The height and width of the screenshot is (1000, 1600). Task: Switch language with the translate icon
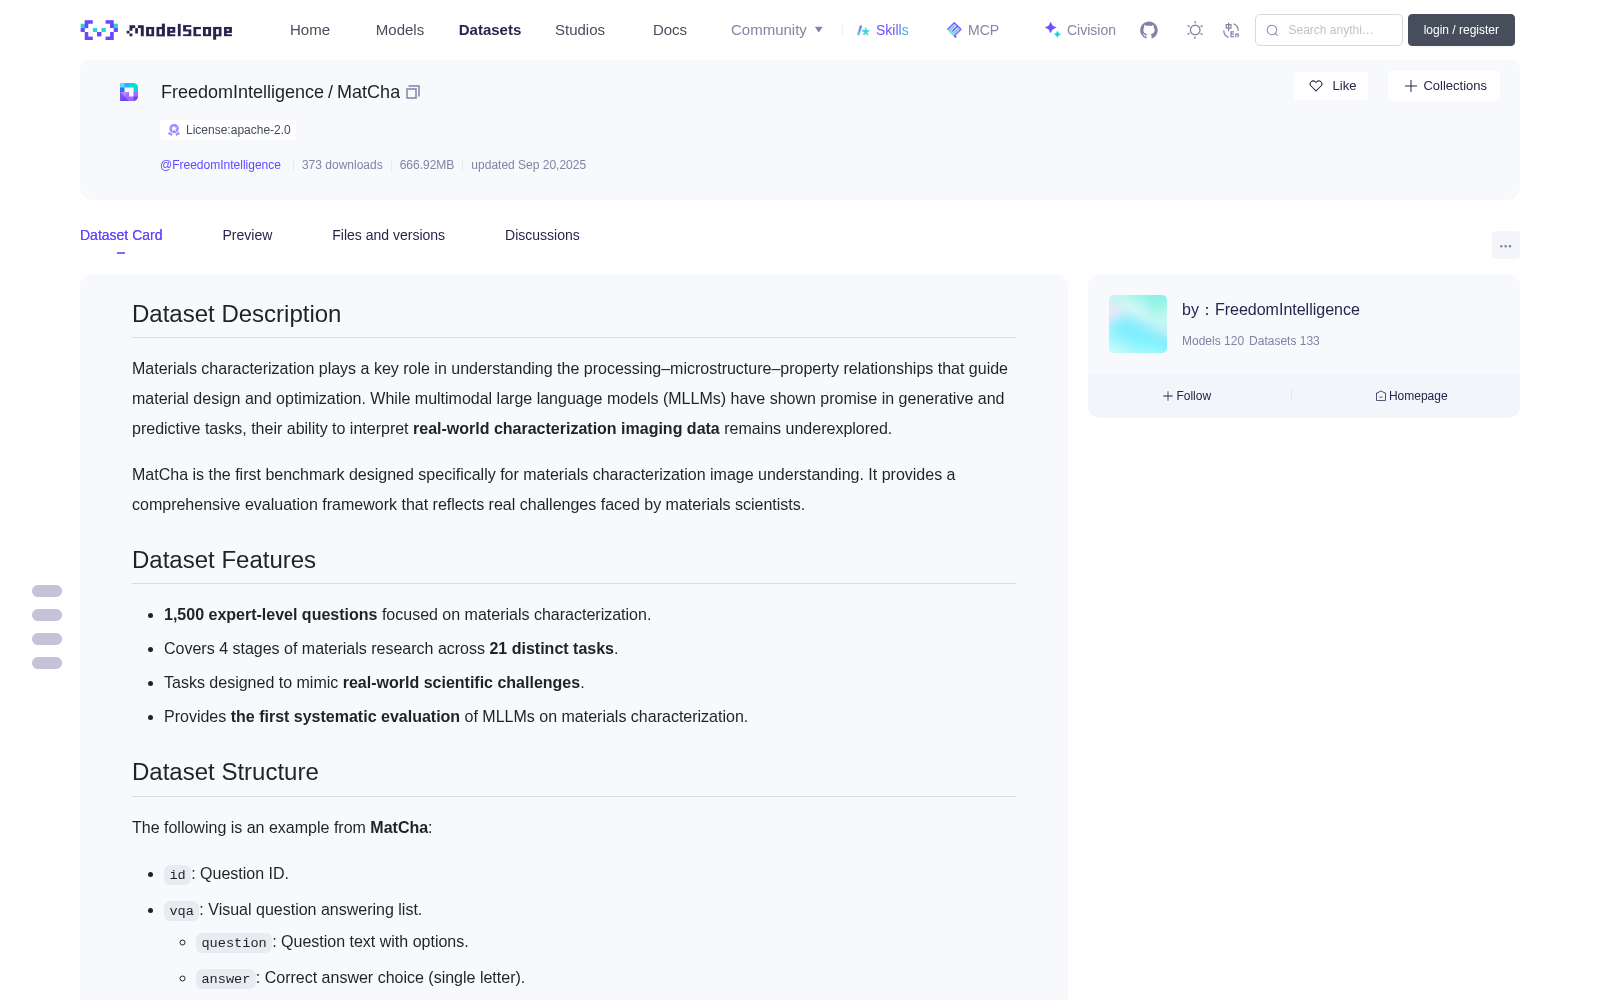pos(1231,30)
